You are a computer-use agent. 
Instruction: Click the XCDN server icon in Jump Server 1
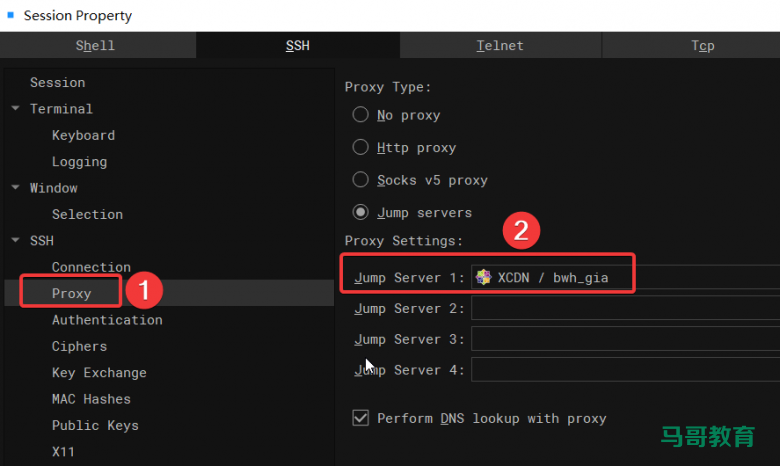coord(484,277)
